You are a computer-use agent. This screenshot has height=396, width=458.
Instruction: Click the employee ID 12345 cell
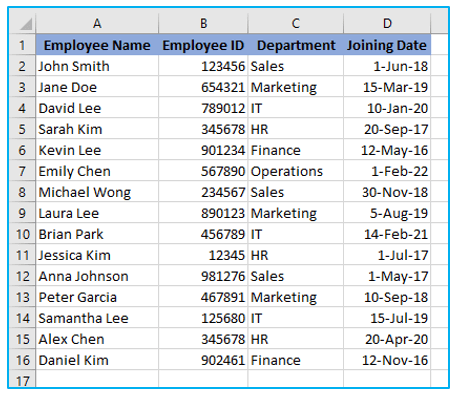click(x=203, y=255)
